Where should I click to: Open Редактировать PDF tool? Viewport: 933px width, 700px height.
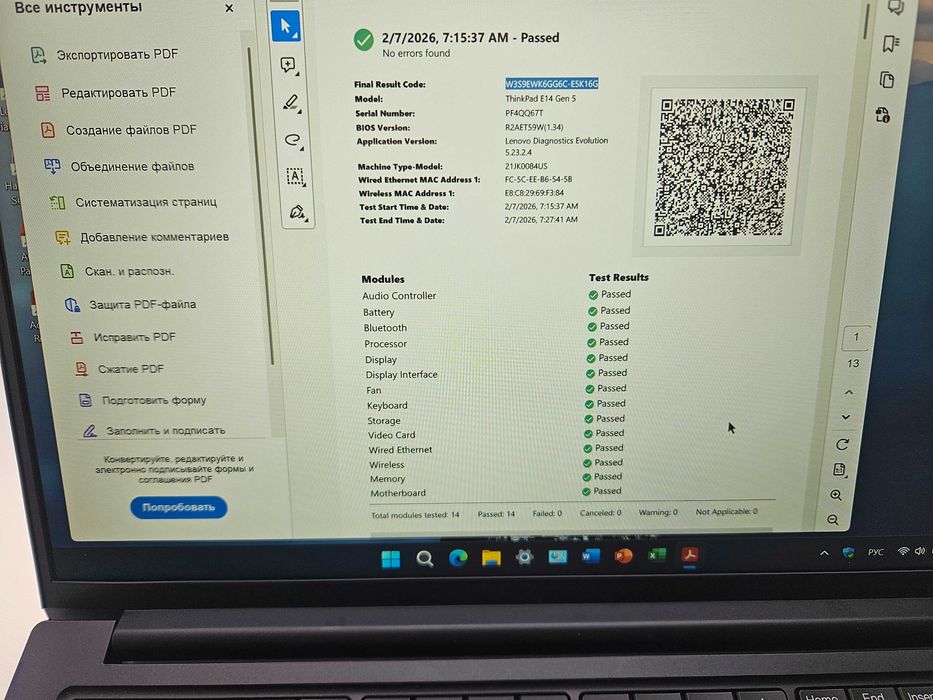click(x=105, y=93)
